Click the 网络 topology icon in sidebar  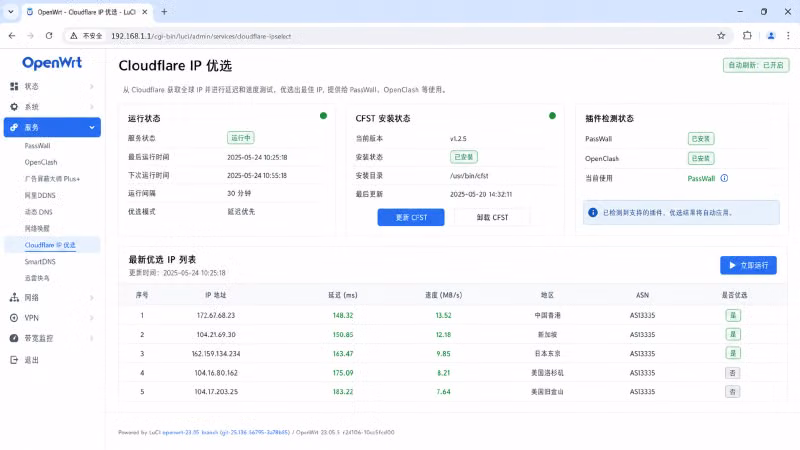pyautogui.click(x=14, y=297)
